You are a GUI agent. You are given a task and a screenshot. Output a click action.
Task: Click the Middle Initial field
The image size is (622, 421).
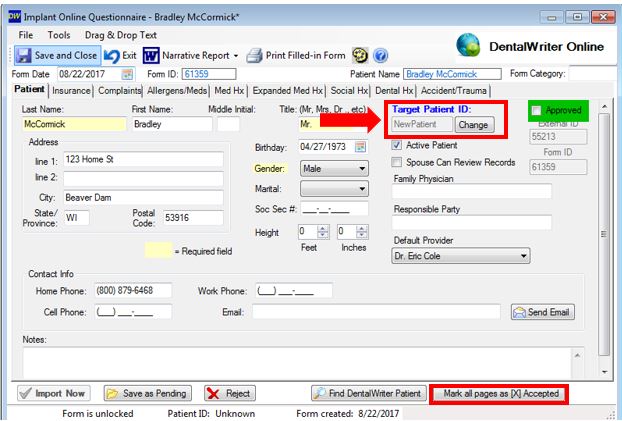point(228,124)
